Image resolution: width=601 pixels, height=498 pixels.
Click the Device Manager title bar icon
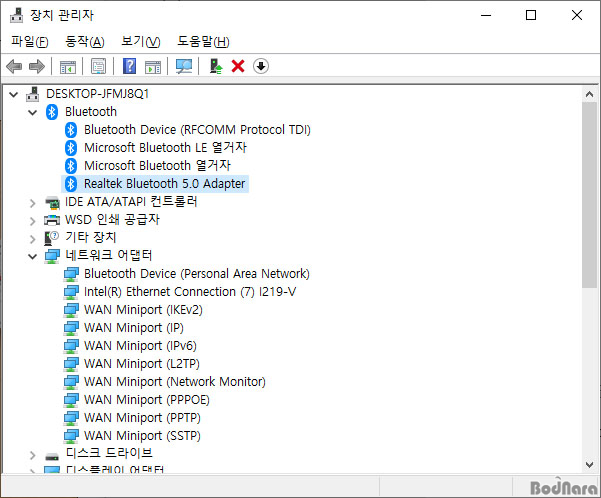coord(16,15)
